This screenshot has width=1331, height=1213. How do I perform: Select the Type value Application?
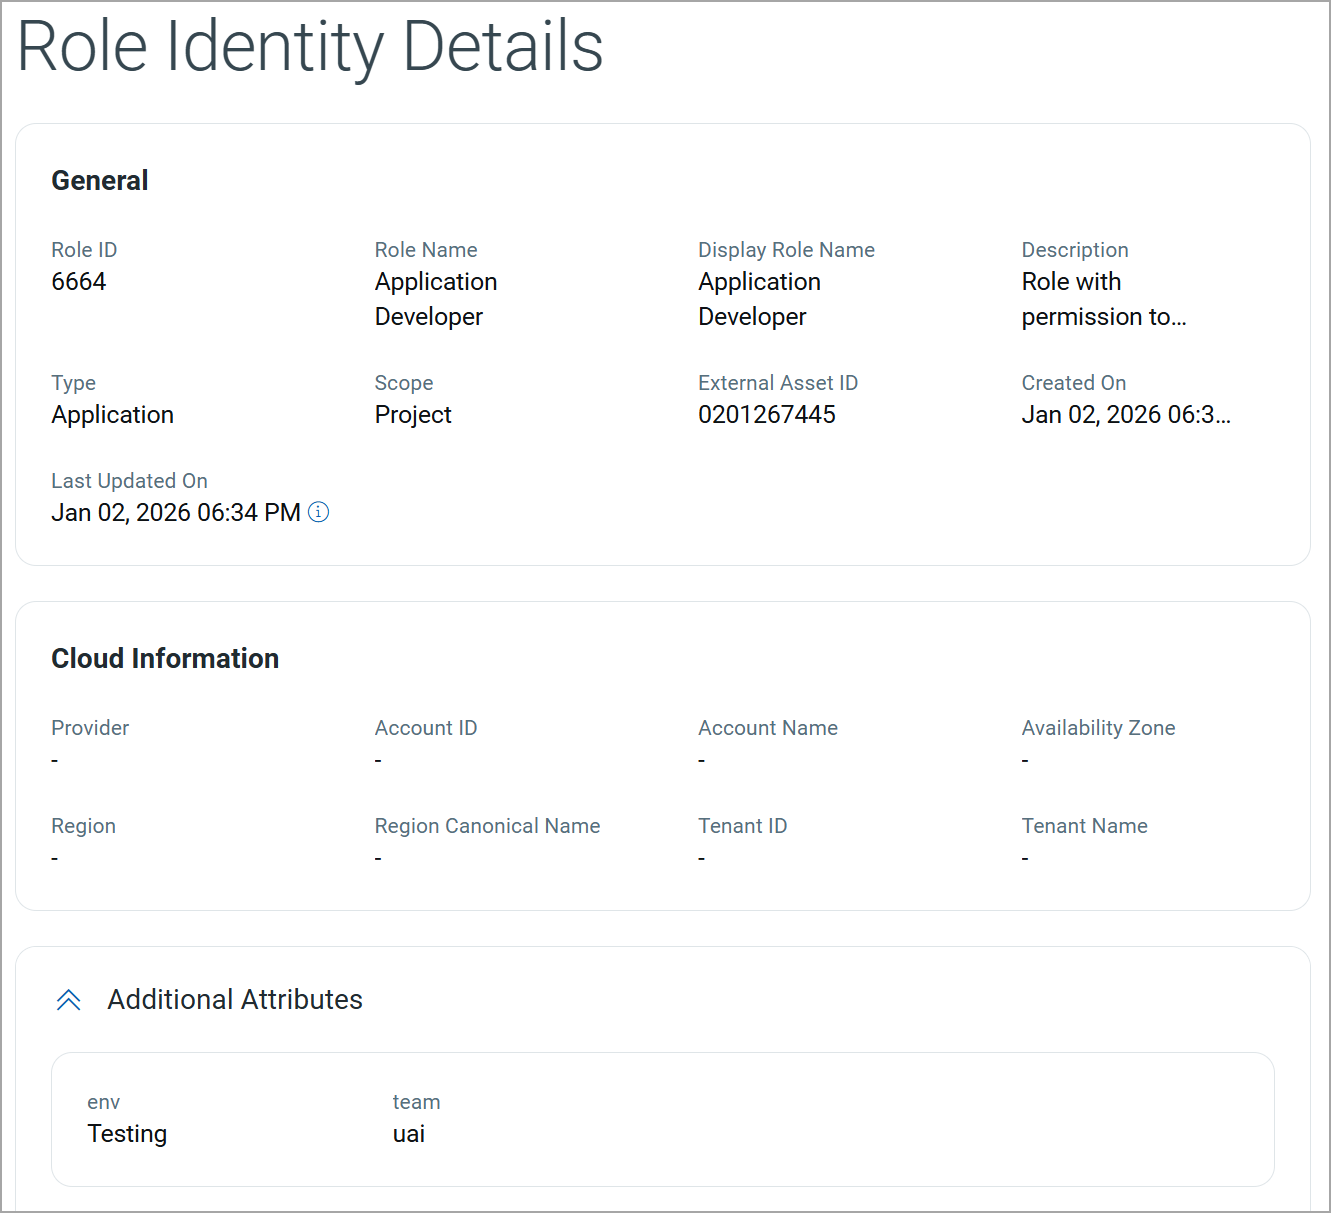113,415
